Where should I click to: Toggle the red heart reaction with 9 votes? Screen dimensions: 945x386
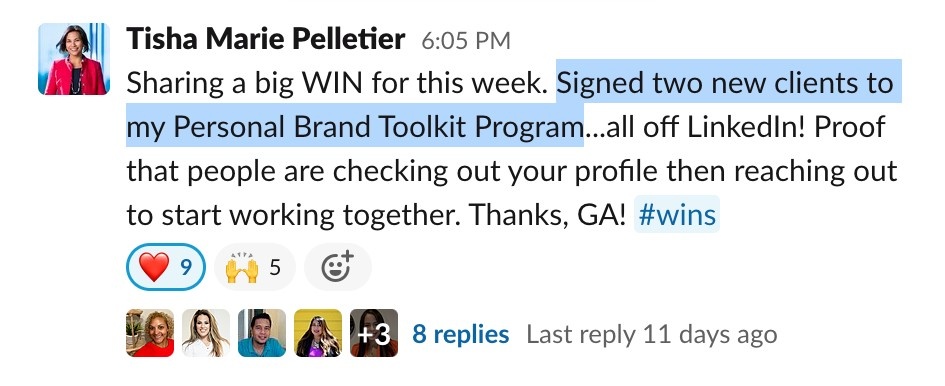coord(166,267)
